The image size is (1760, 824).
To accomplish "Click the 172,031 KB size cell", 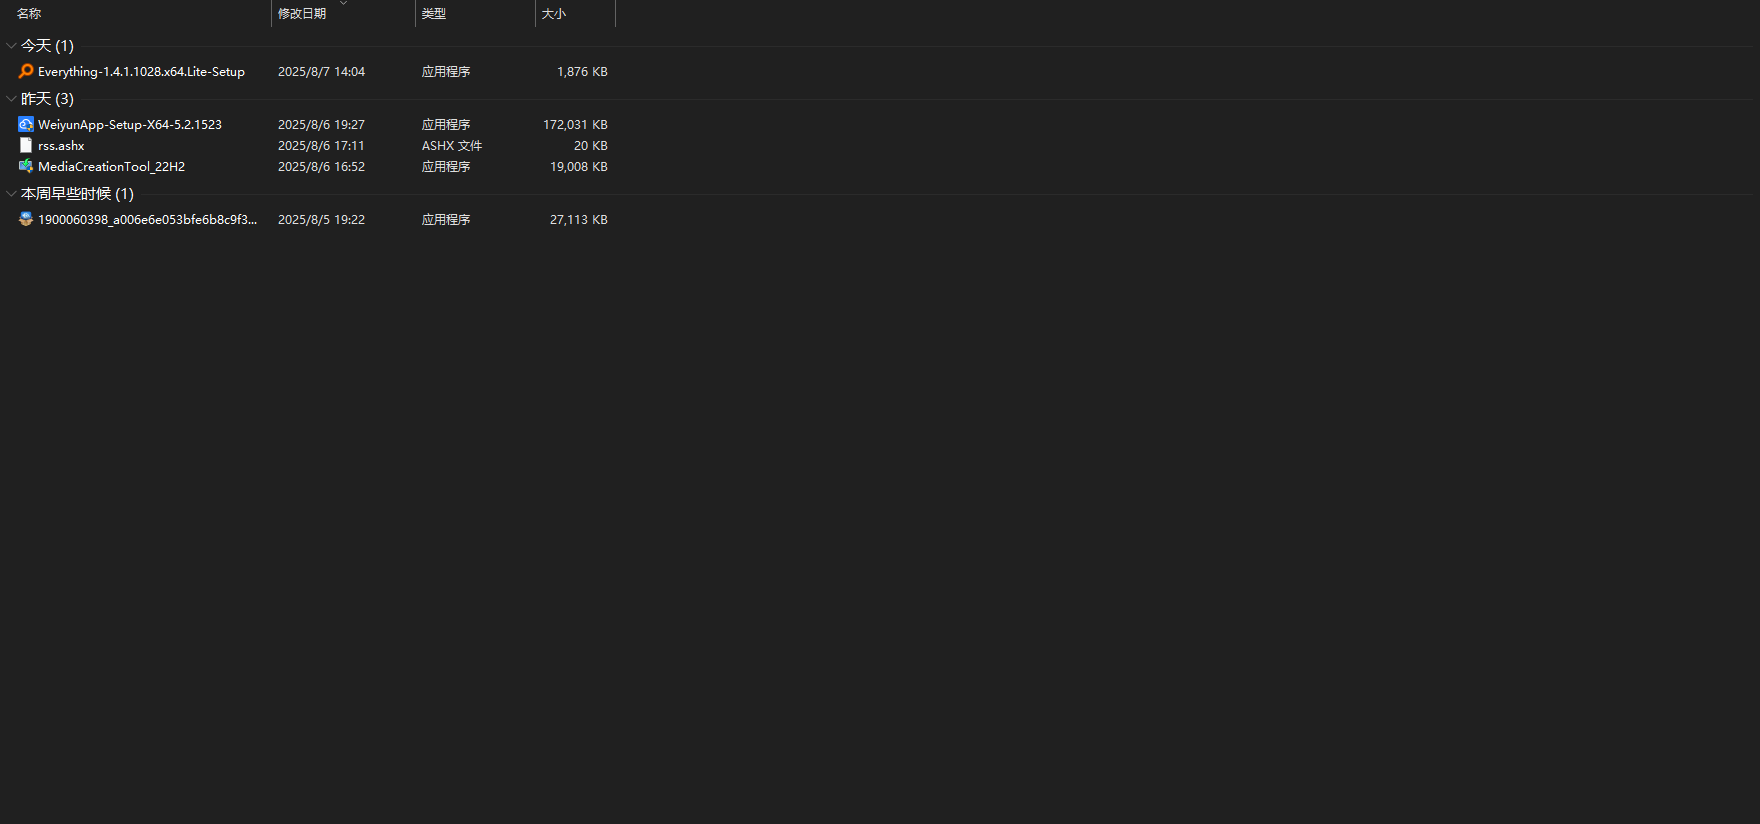I will (575, 125).
